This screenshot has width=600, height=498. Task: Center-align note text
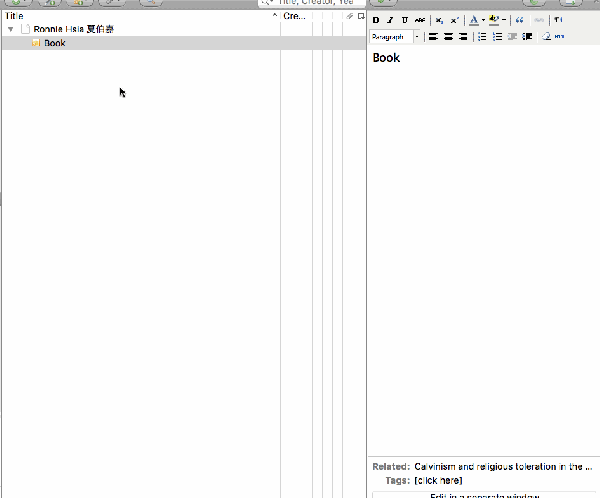448,37
